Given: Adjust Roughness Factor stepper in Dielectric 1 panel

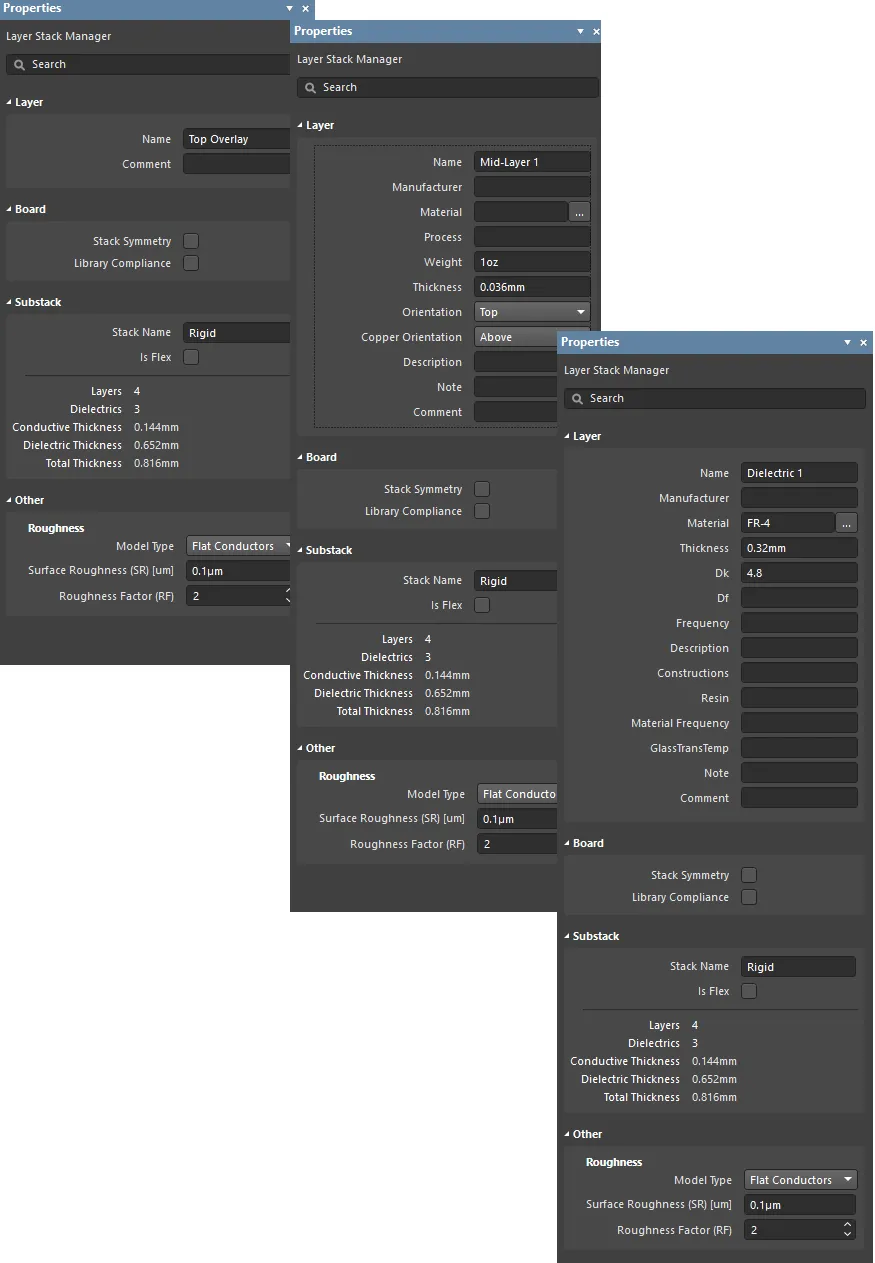Looking at the screenshot, I should pos(848,1230).
